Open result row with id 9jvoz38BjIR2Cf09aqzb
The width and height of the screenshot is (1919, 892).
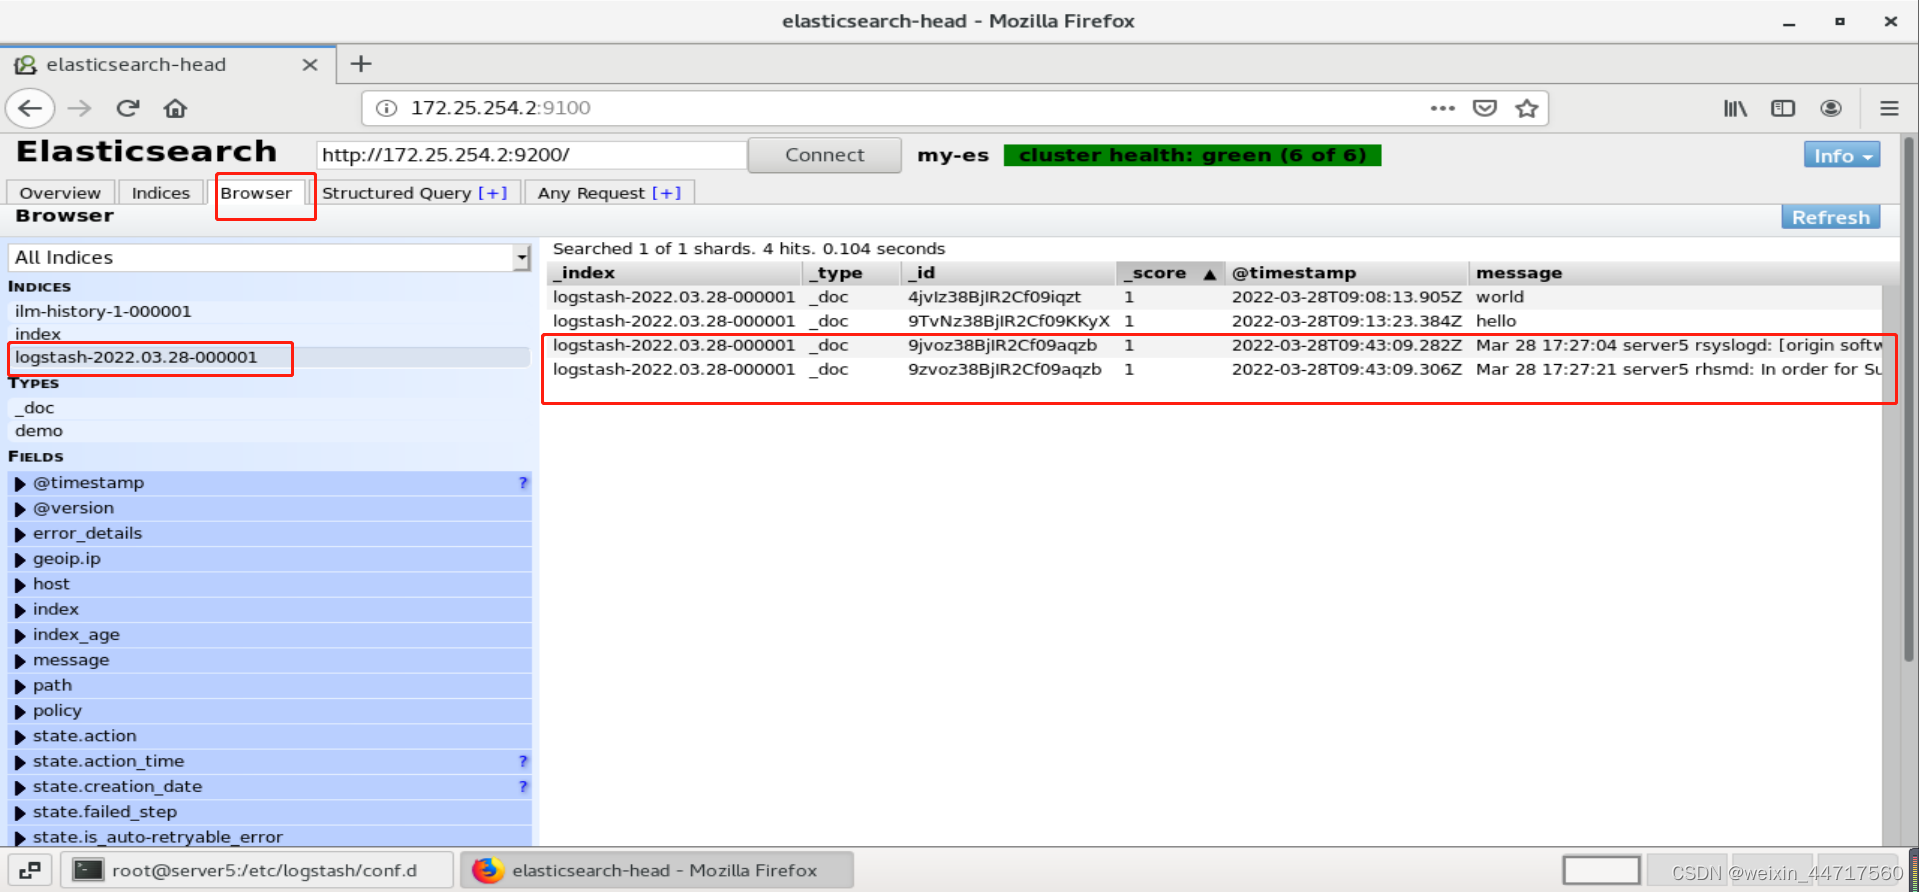[1214, 345]
